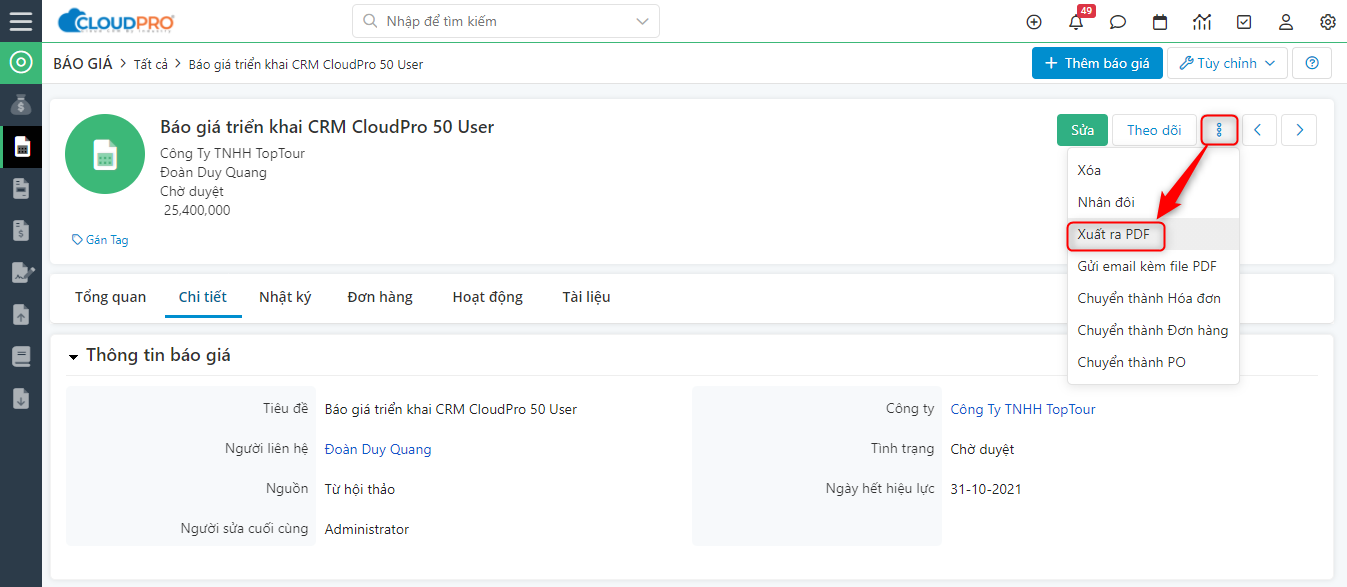
Task: Go to previous record with left chevron
Action: pyautogui.click(x=1259, y=130)
